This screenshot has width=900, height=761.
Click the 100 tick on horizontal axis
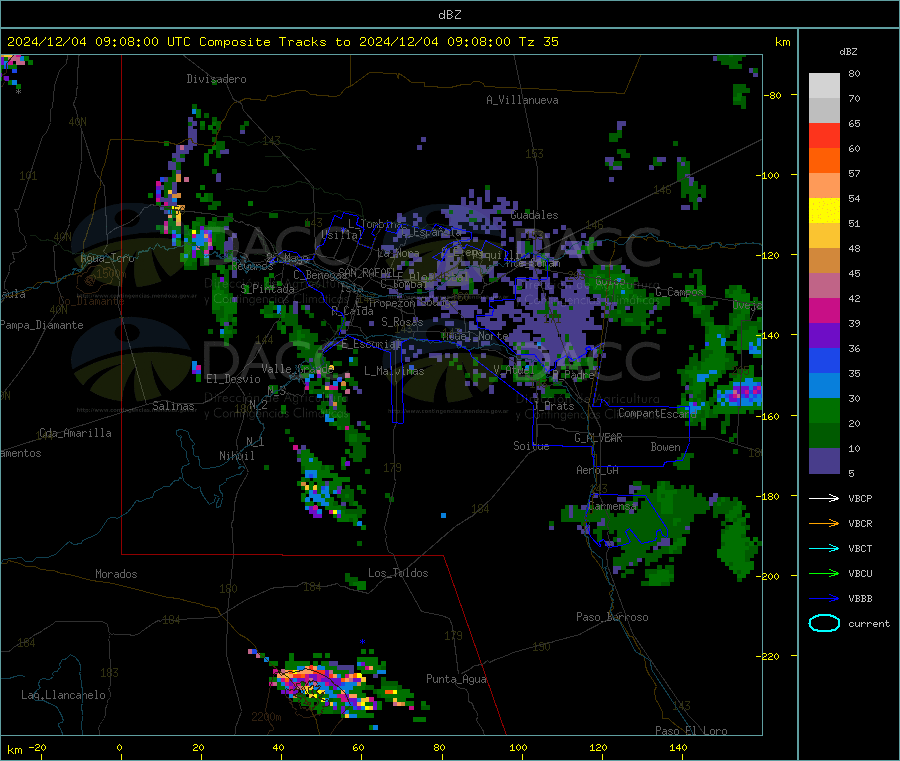click(x=518, y=747)
